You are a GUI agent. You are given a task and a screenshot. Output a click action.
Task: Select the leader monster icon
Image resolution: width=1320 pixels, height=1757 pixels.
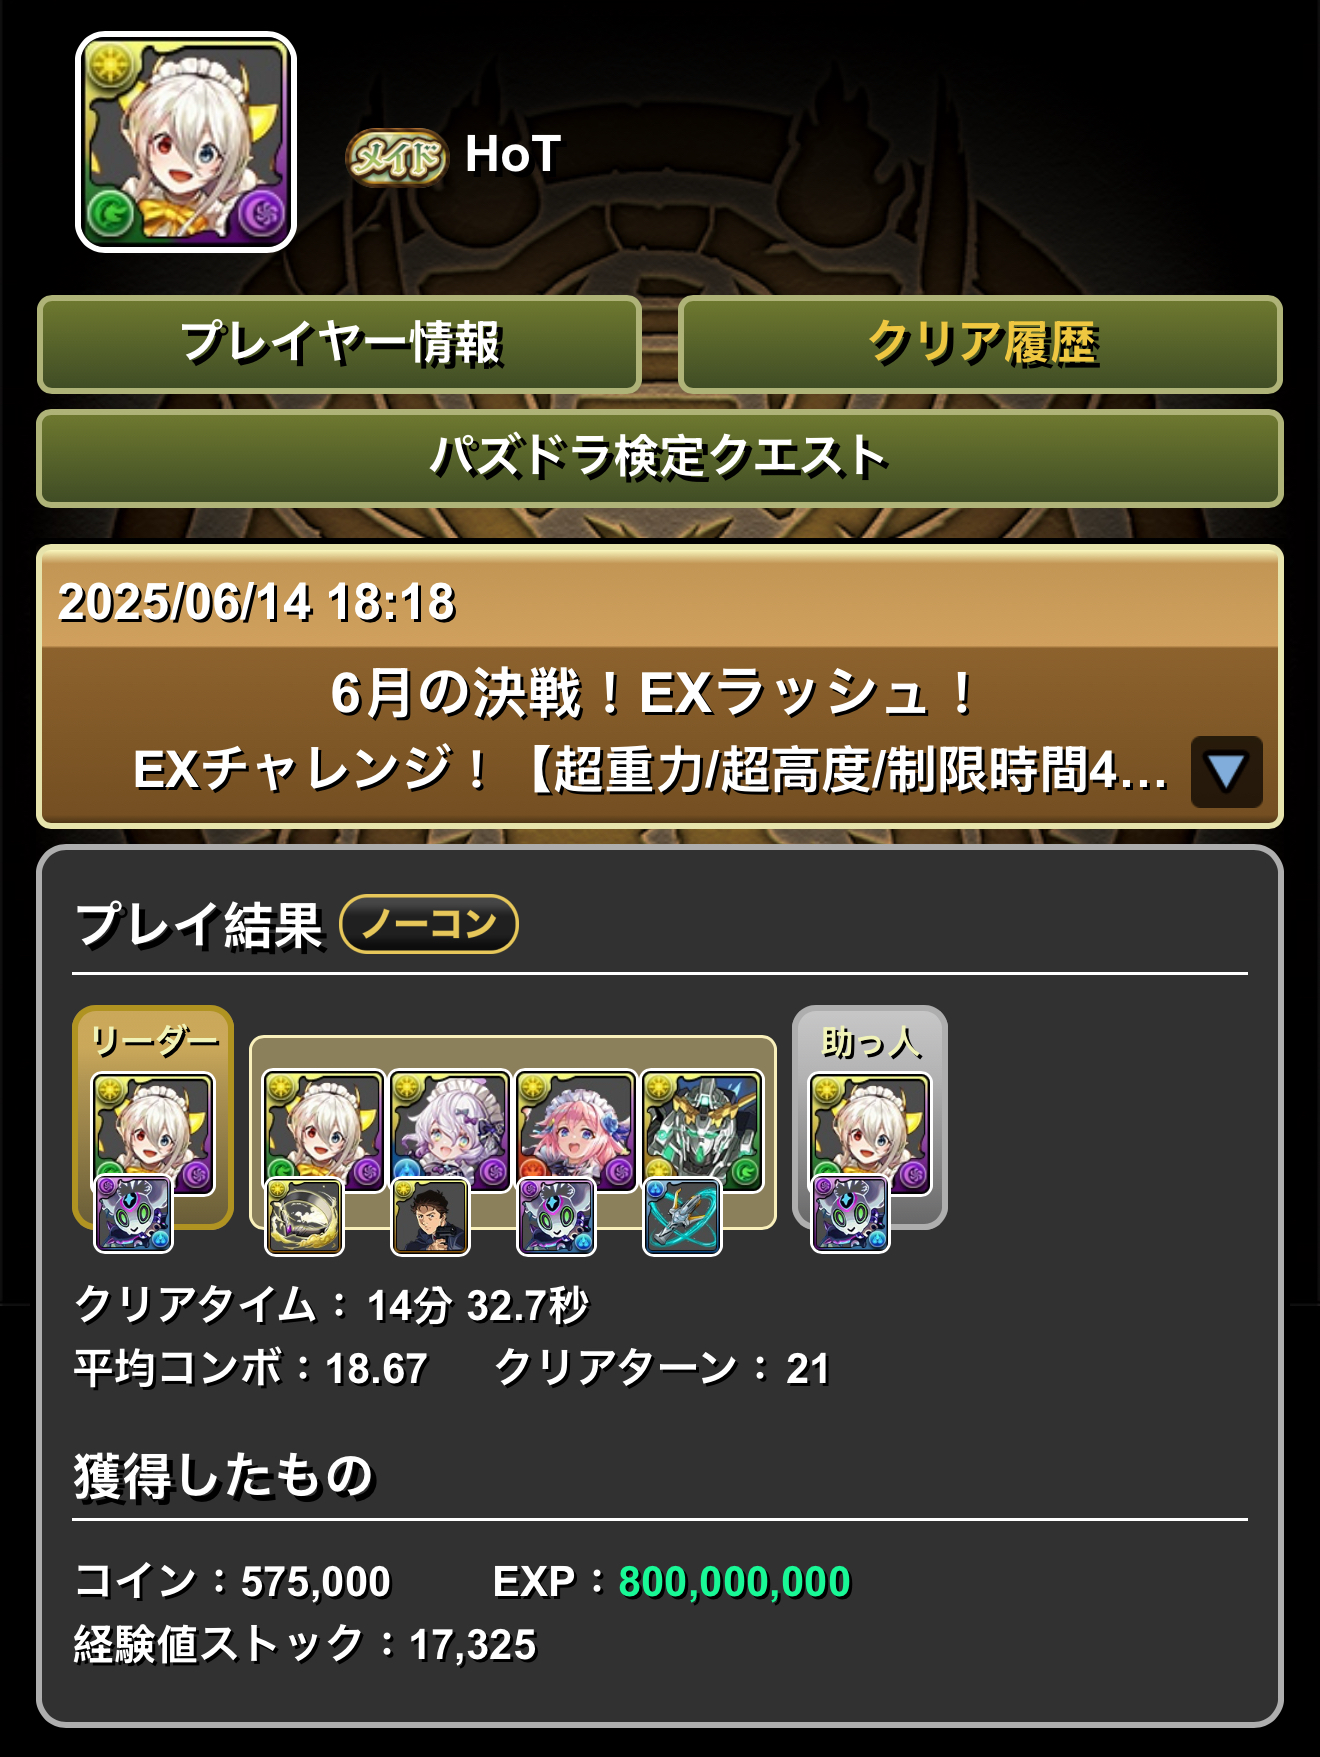(x=153, y=1133)
